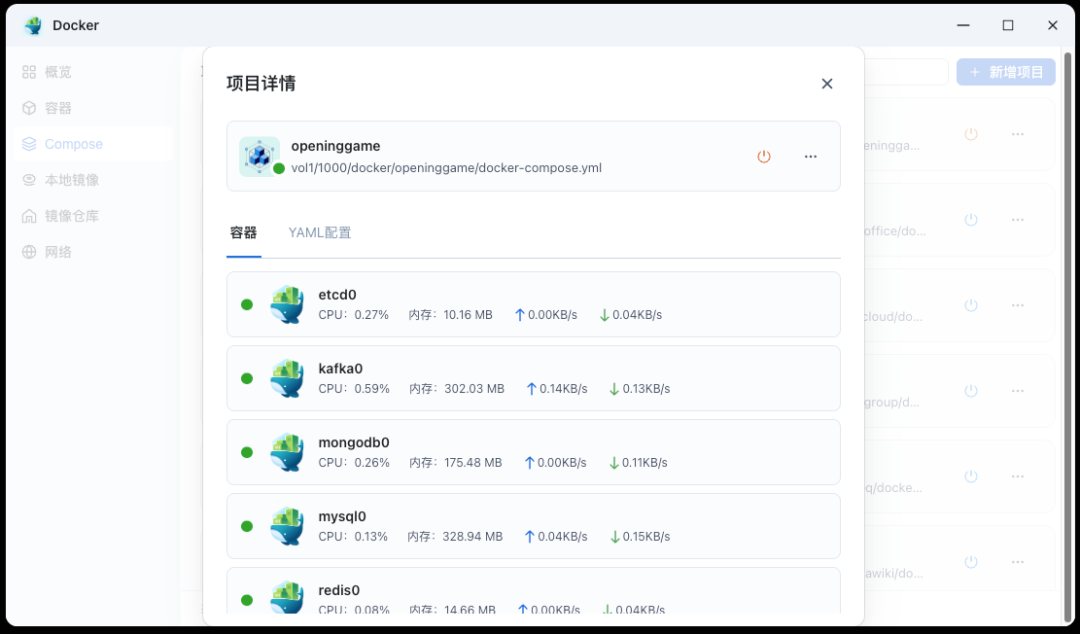Screen dimensions: 1080x634
Task: Click the green status dot next to kafka0
Action: (x=247, y=378)
